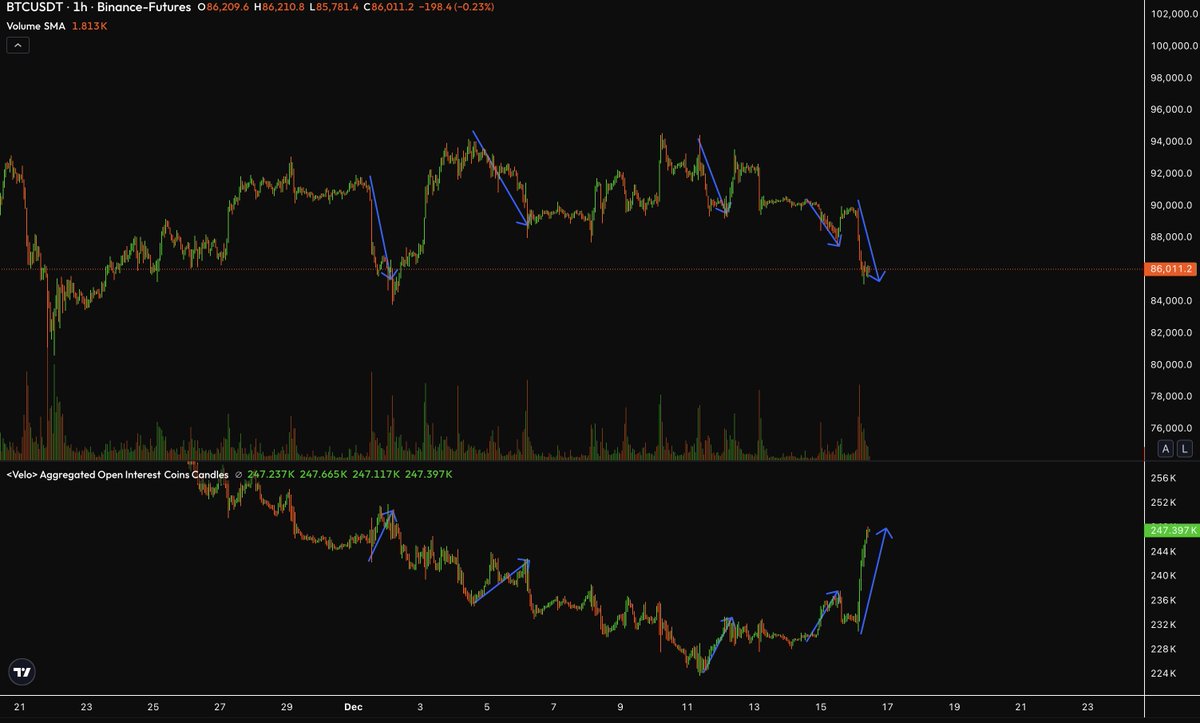Click the Velo low value 247.117K
The height and width of the screenshot is (723, 1200).
coord(376,474)
